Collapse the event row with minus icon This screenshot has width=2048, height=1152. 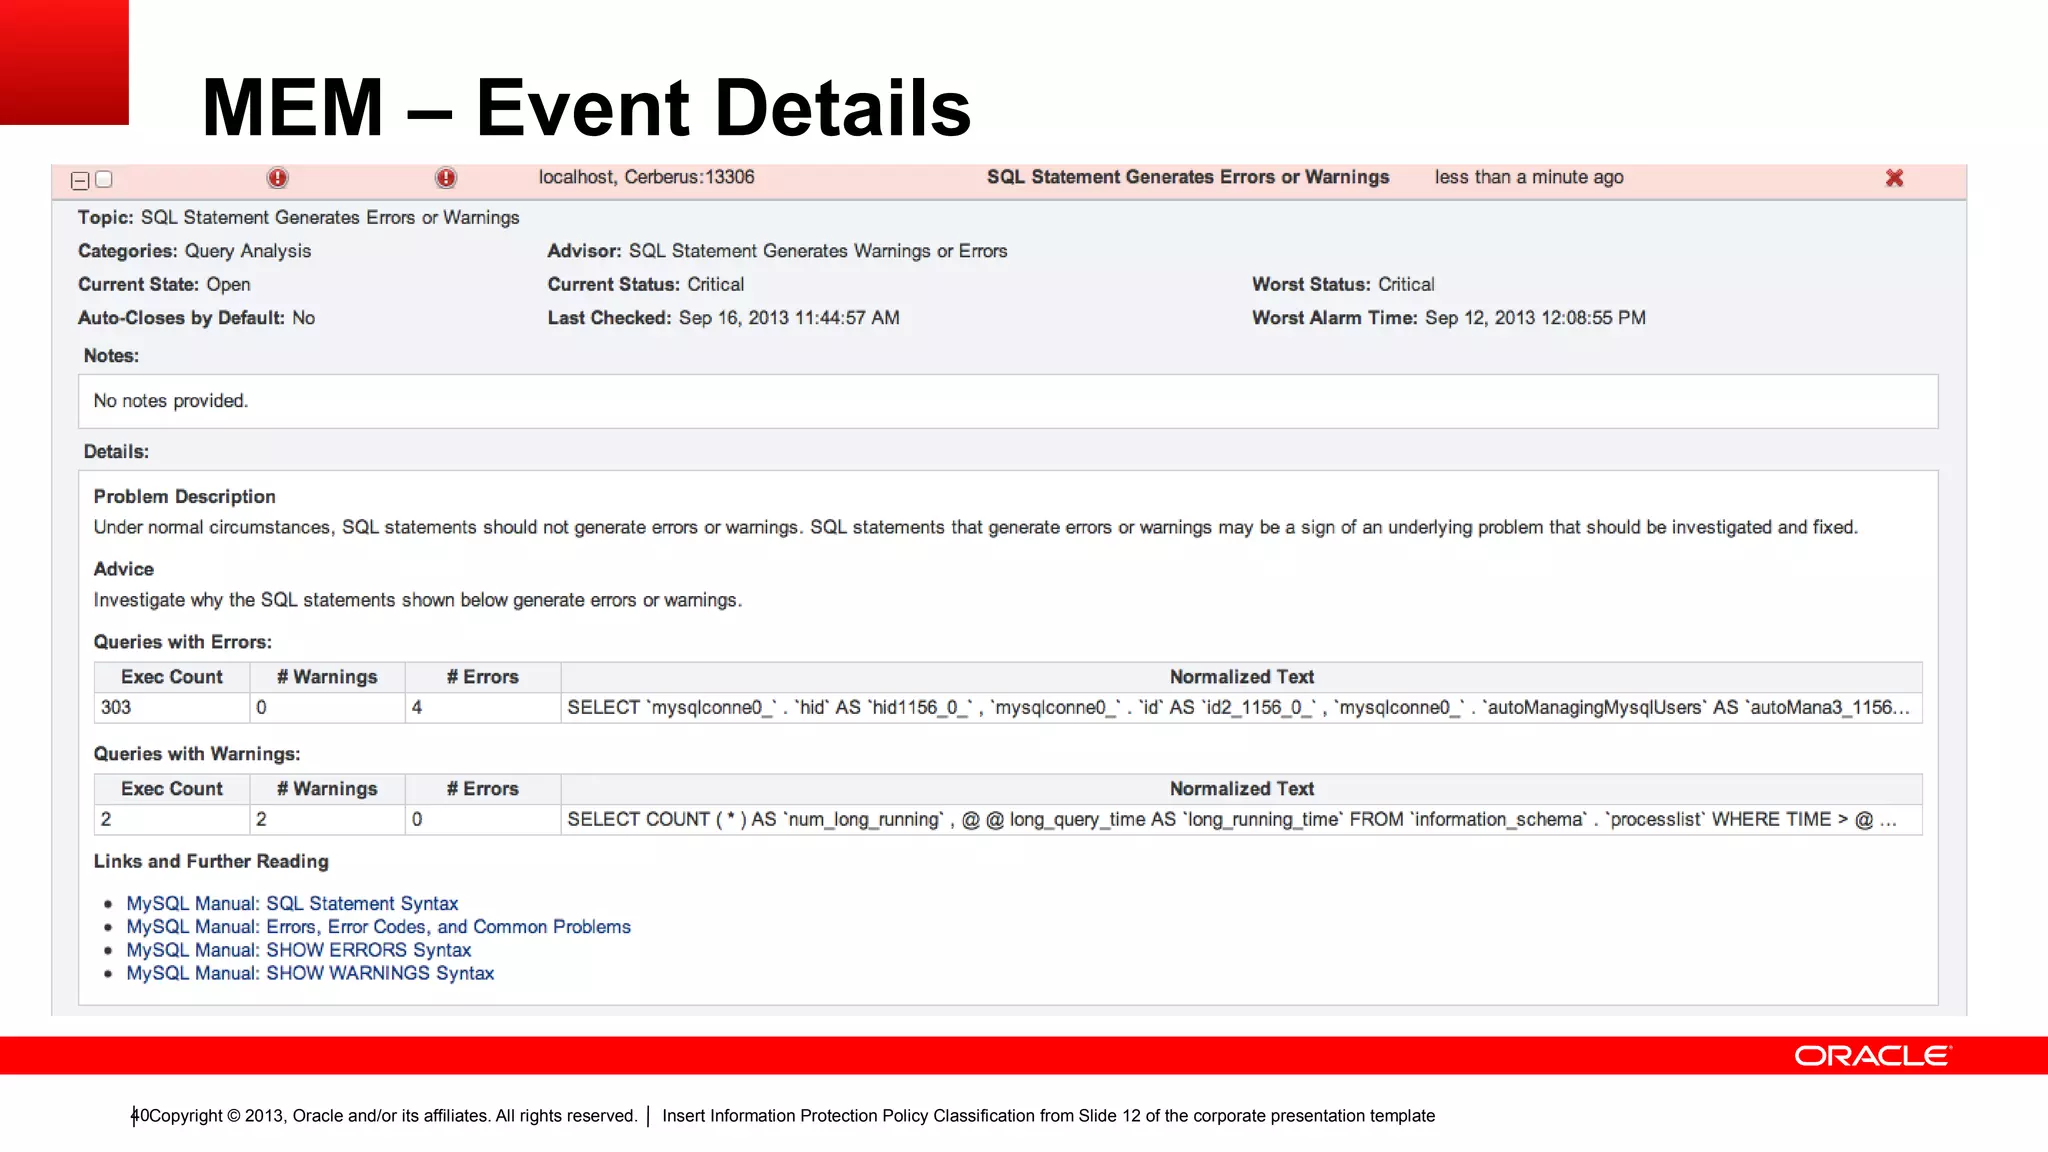click(x=80, y=180)
